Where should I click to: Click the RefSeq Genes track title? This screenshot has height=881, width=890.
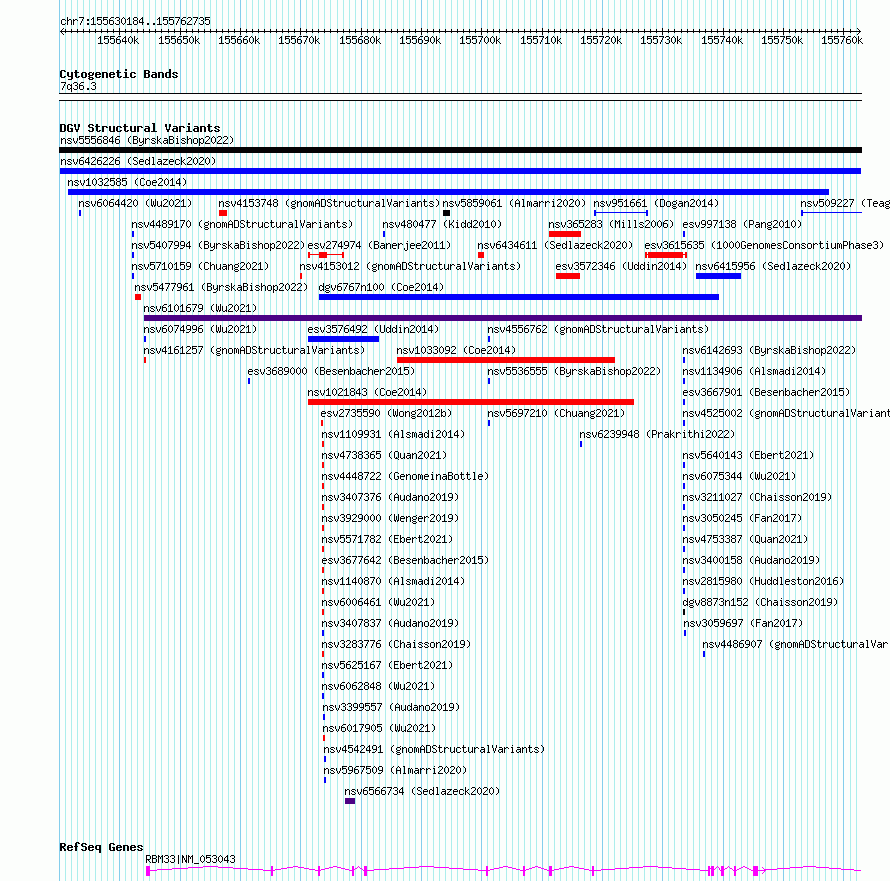101,847
